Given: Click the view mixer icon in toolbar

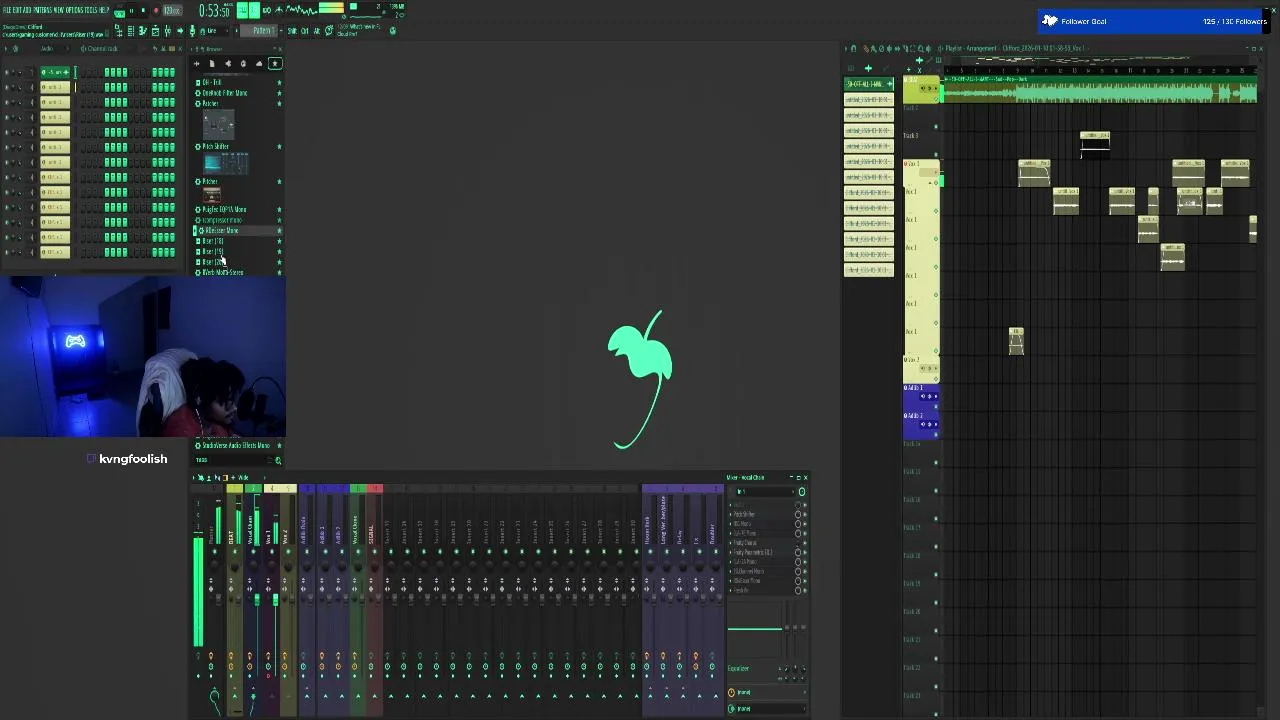Looking at the screenshot, I should [167, 31].
